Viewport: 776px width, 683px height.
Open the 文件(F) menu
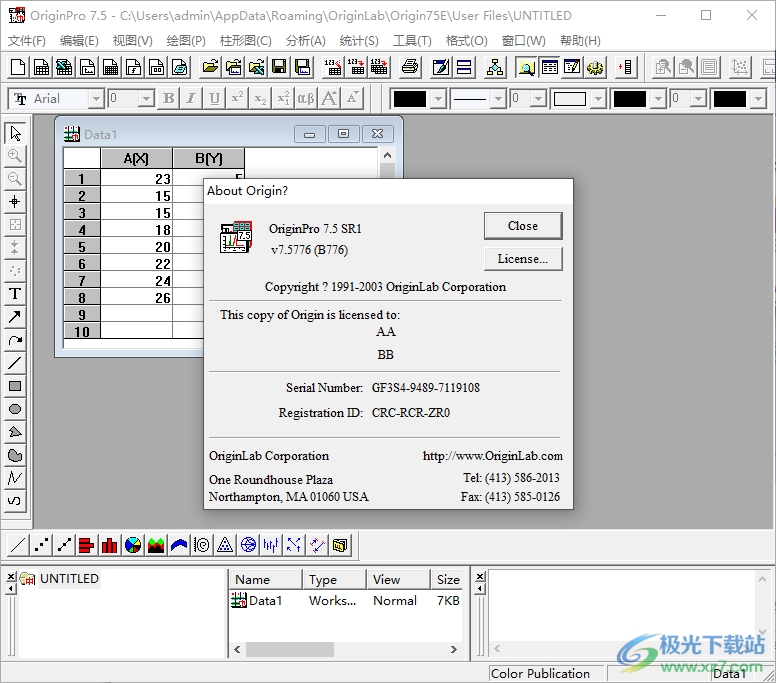(x=27, y=41)
